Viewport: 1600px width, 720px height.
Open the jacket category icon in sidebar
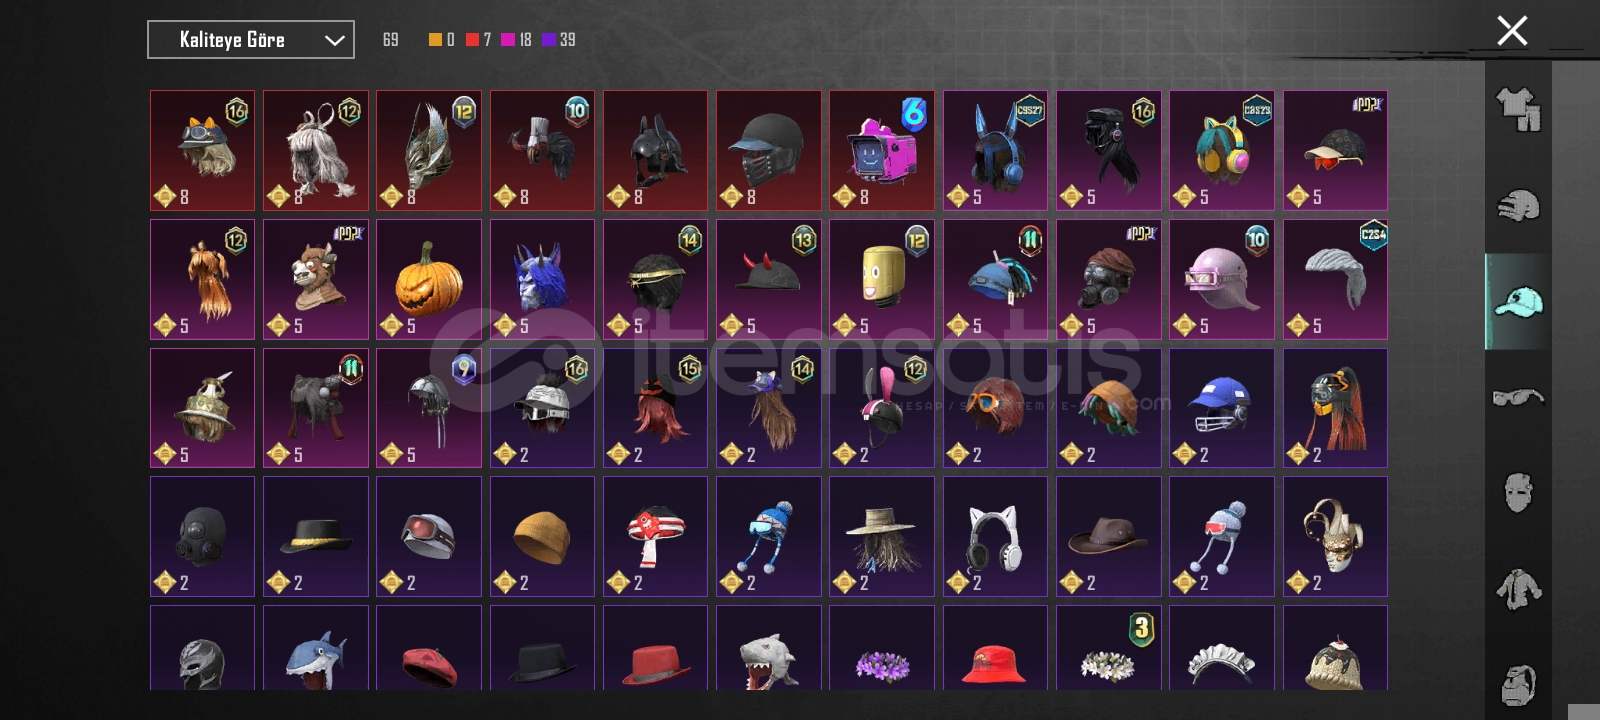[x=1518, y=589]
